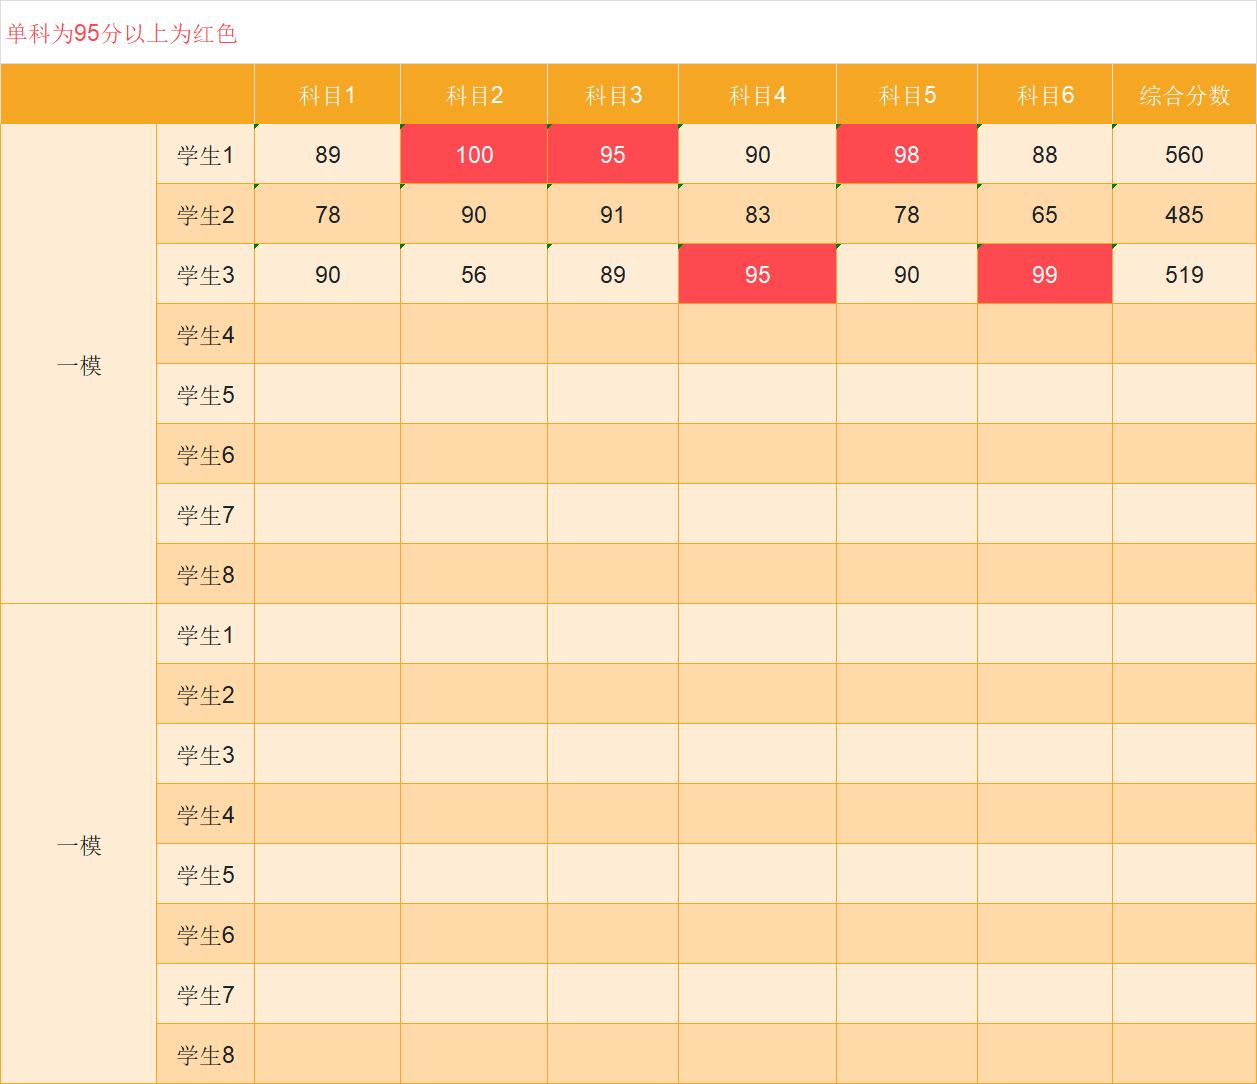The image size is (1257, 1084).
Task: Select the 科目5 column header
Action: pos(906,93)
